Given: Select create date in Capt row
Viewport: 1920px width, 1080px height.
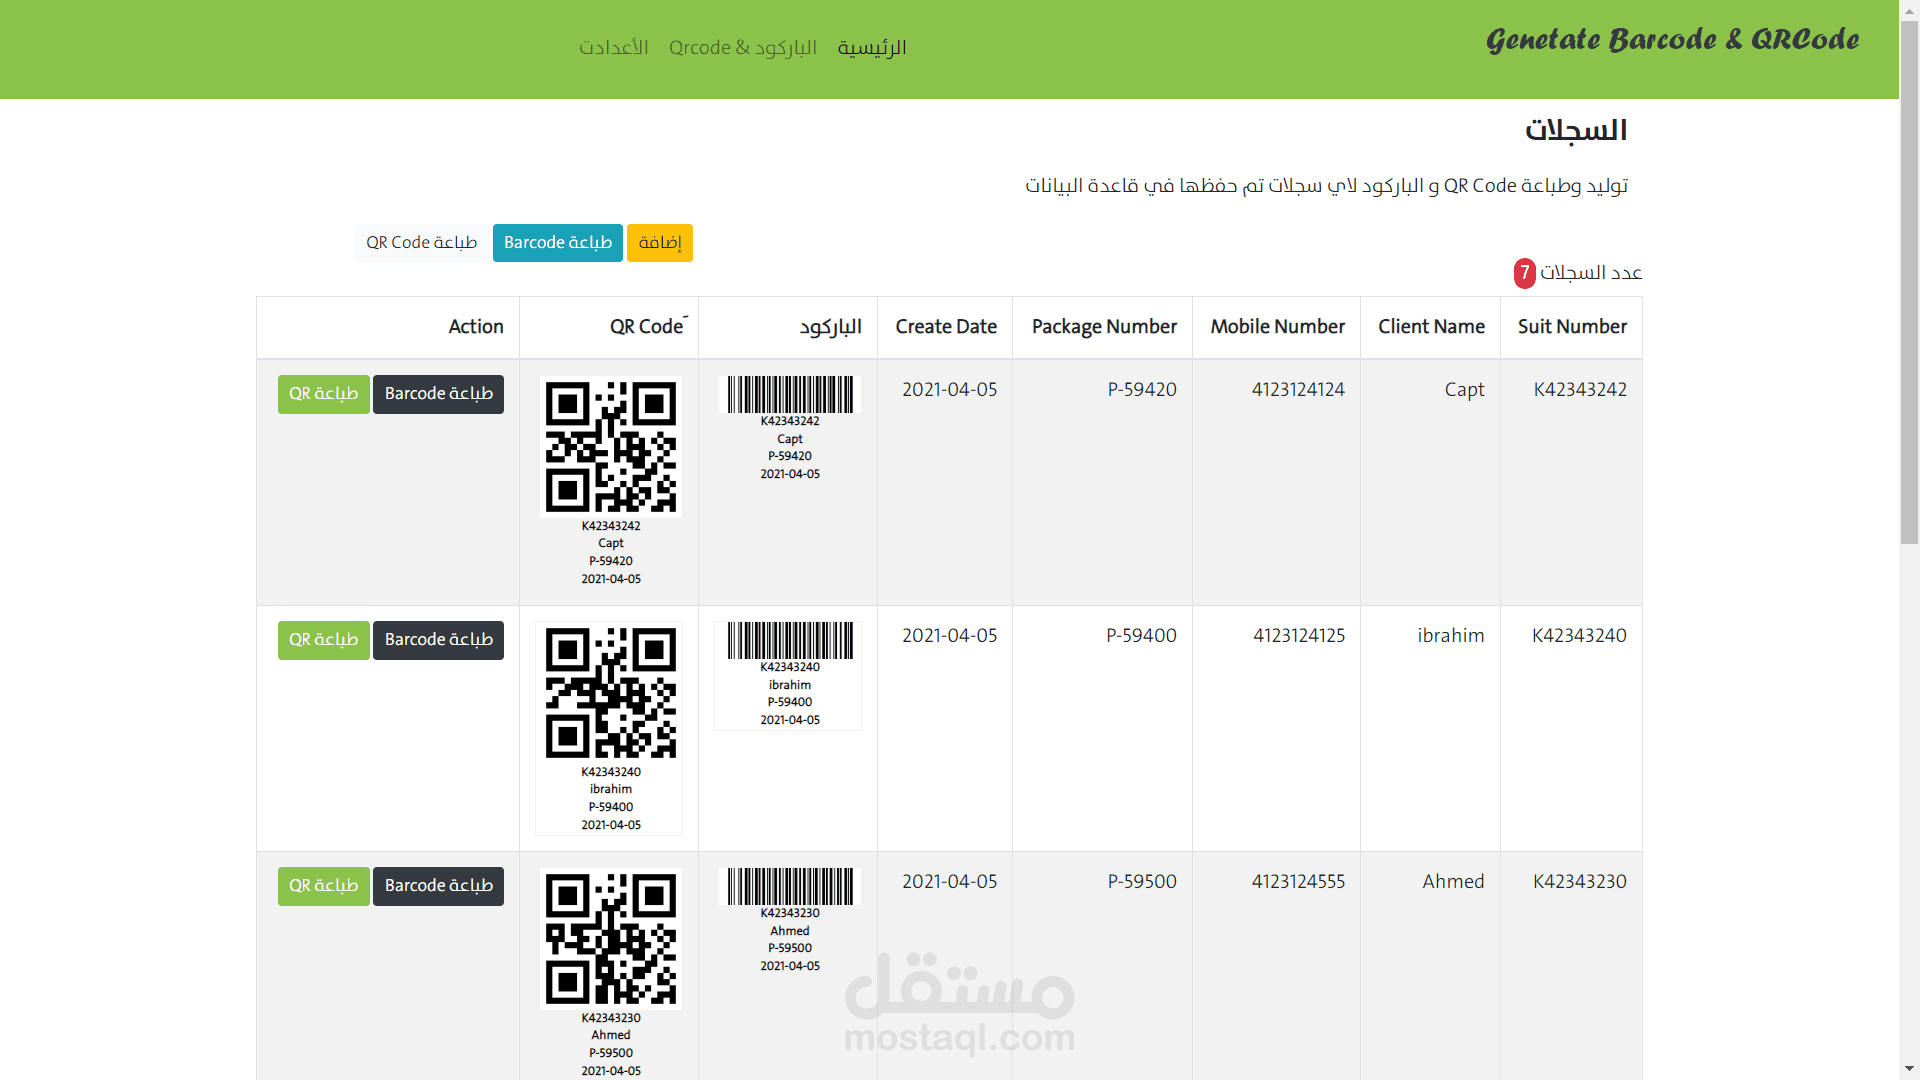Looking at the screenshot, I should [949, 390].
